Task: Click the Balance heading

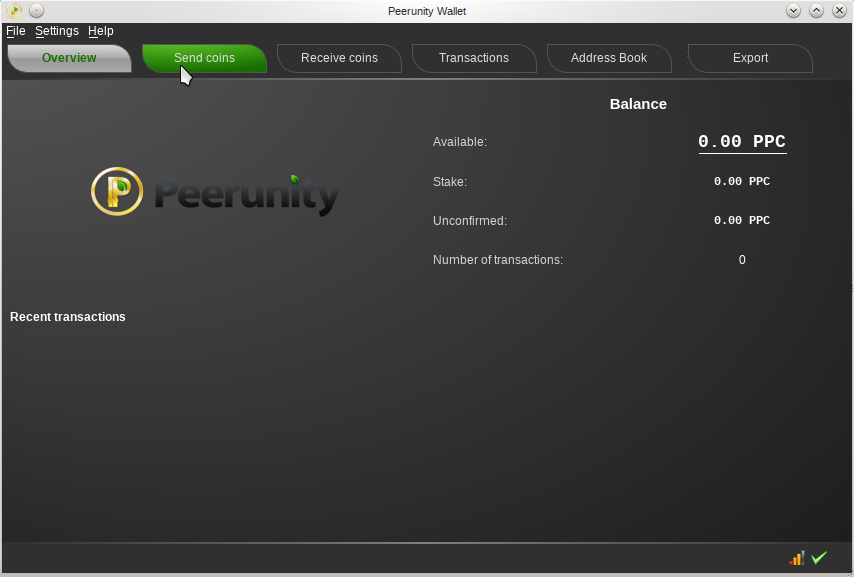Action: [638, 104]
